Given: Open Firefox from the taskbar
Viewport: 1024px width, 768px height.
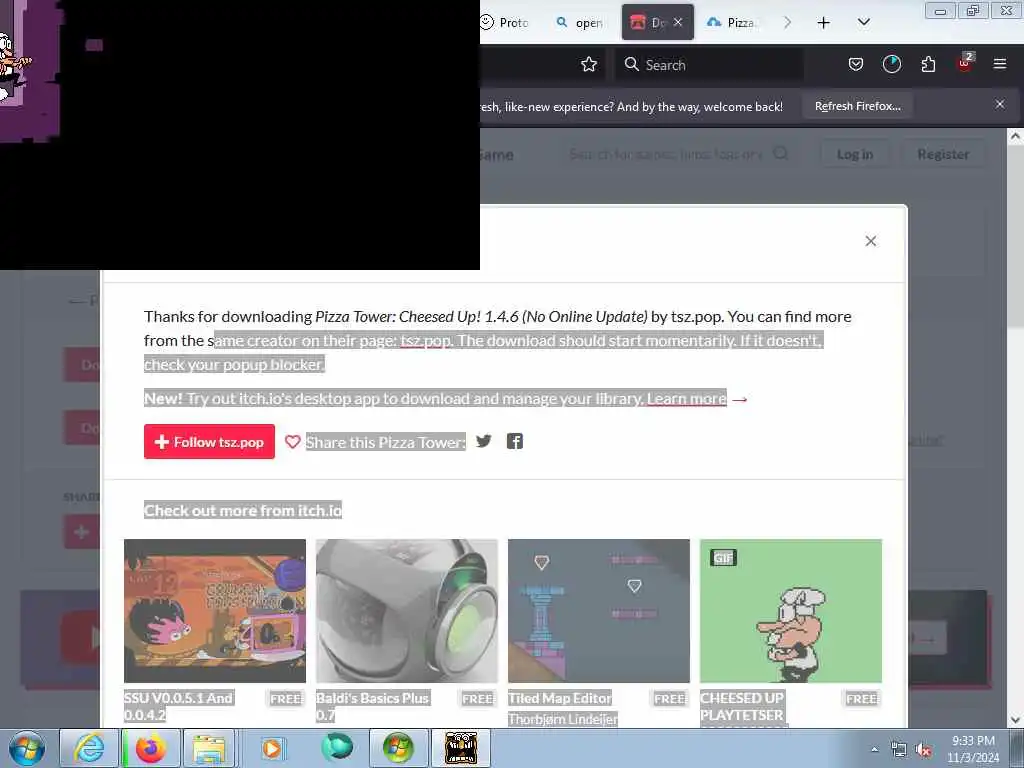Looking at the screenshot, I should coord(151,748).
